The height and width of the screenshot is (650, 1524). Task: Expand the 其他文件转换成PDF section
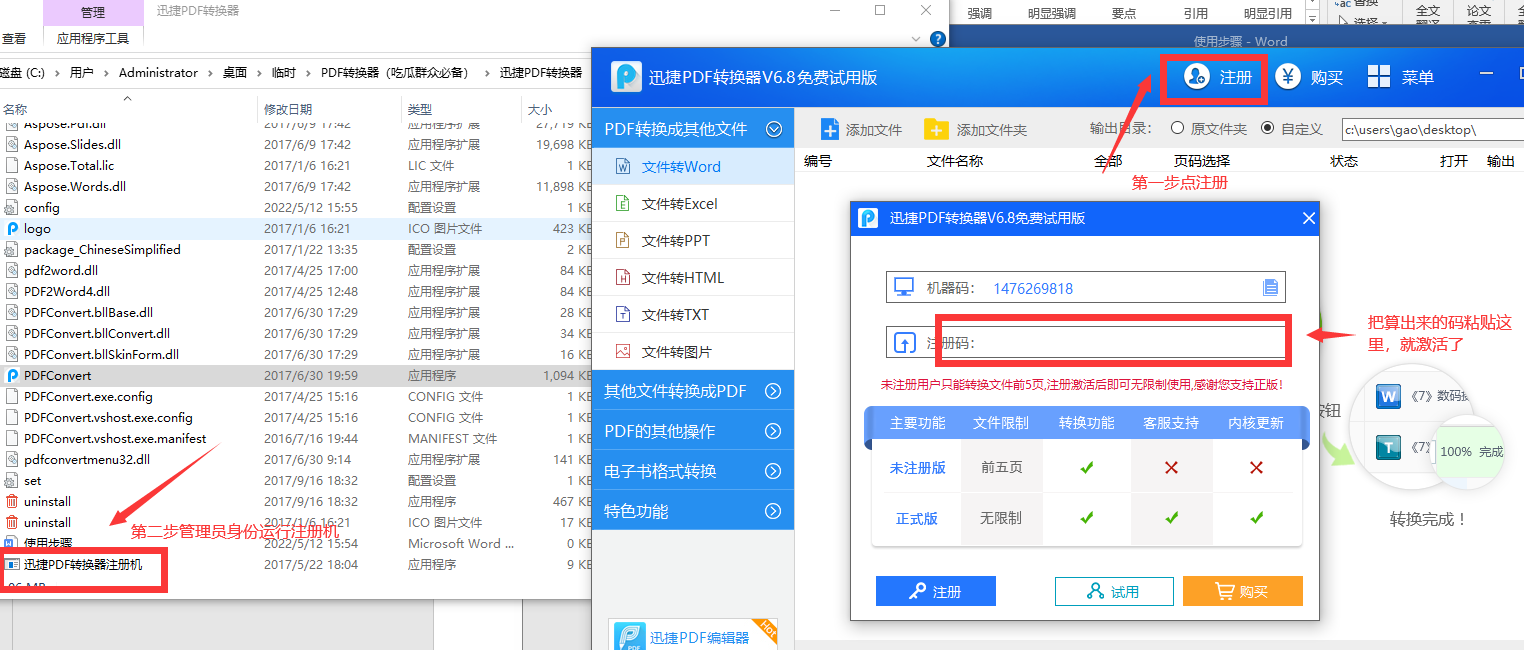pos(773,391)
